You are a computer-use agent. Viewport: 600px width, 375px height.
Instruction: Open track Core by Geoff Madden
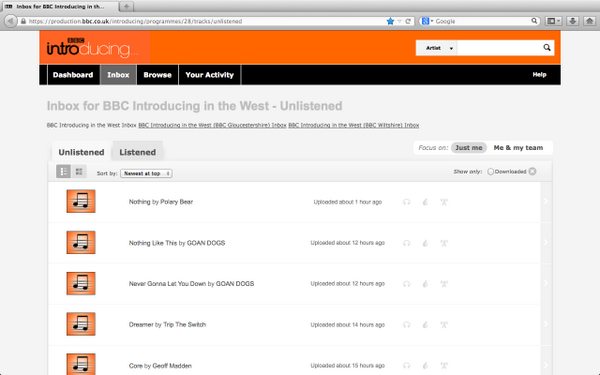pos(160,366)
